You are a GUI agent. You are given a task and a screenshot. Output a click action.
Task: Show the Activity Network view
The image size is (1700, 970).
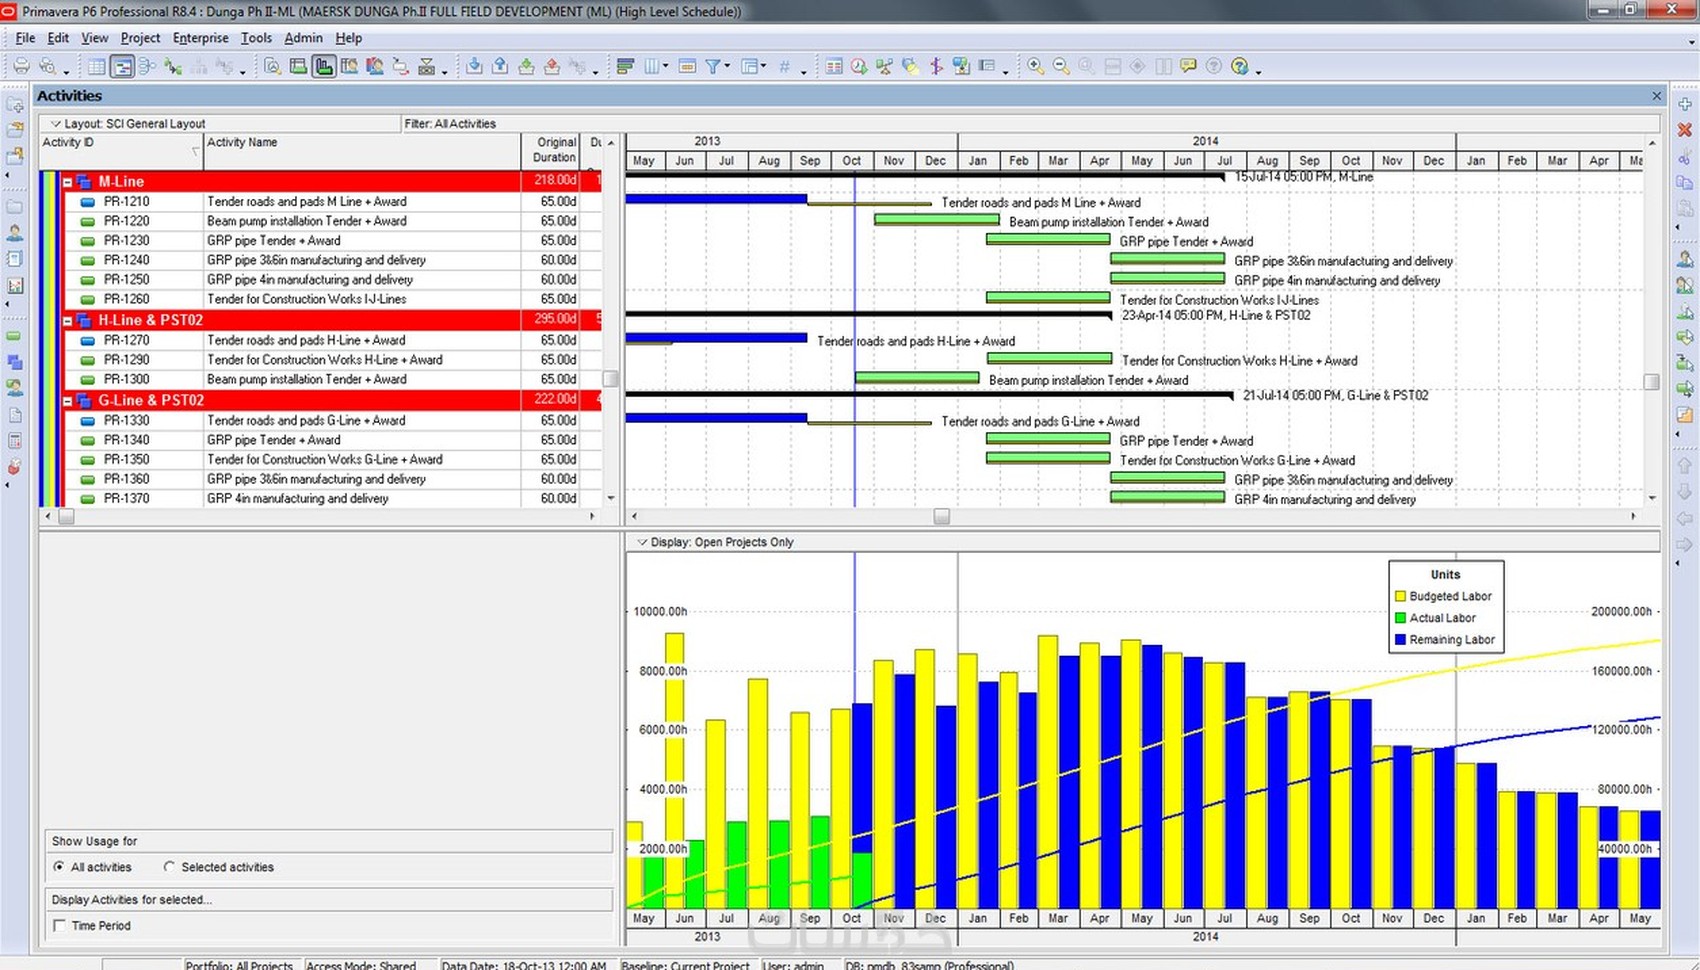148,66
